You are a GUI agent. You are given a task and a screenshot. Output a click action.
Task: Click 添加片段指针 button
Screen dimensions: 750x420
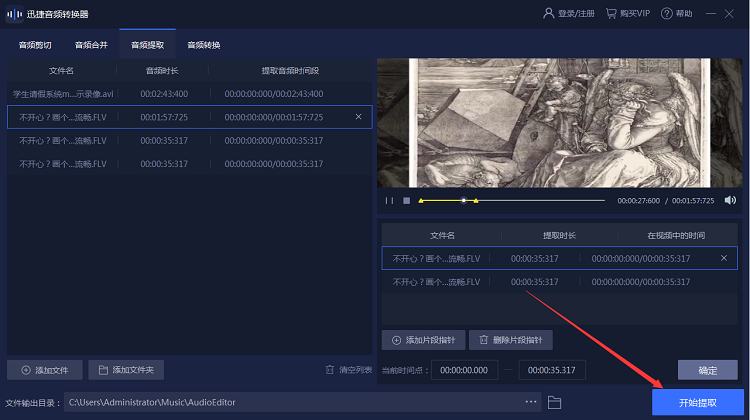[x=423, y=340]
